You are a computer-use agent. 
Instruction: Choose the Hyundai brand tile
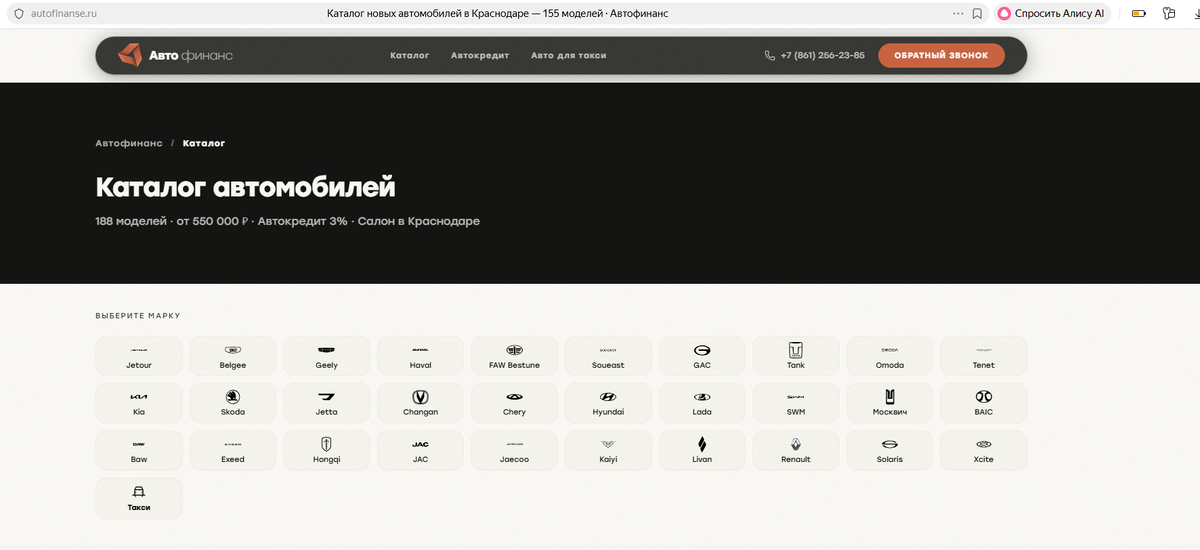pyautogui.click(x=608, y=403)
